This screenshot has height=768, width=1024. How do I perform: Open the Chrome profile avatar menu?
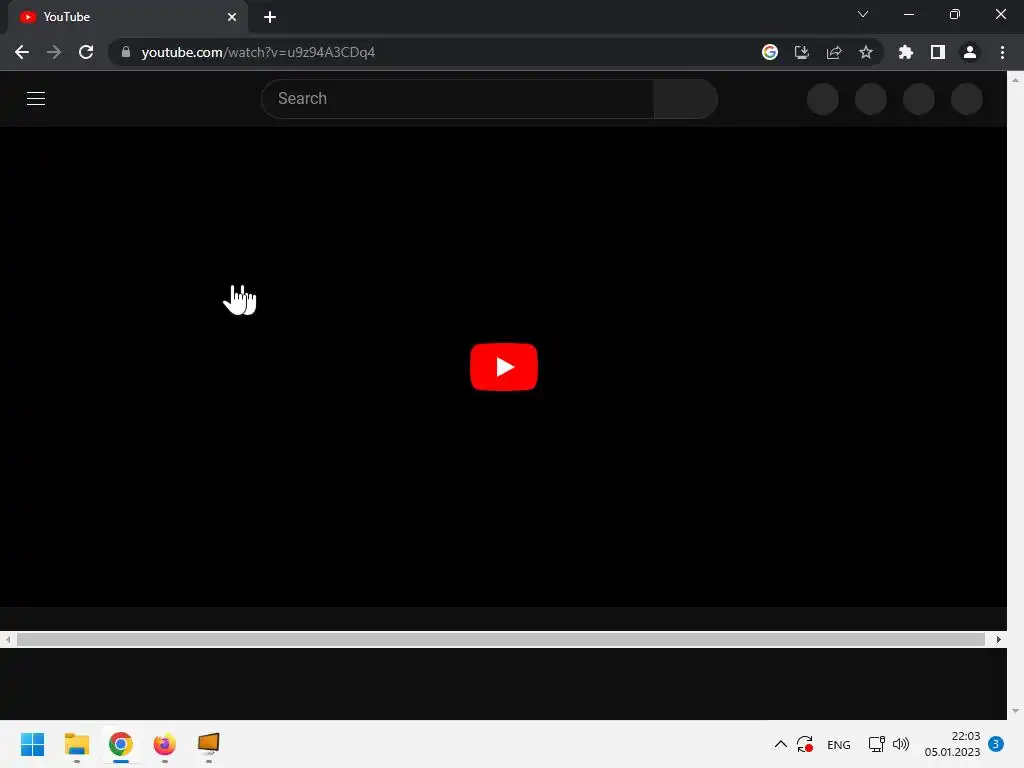[970, 52]
